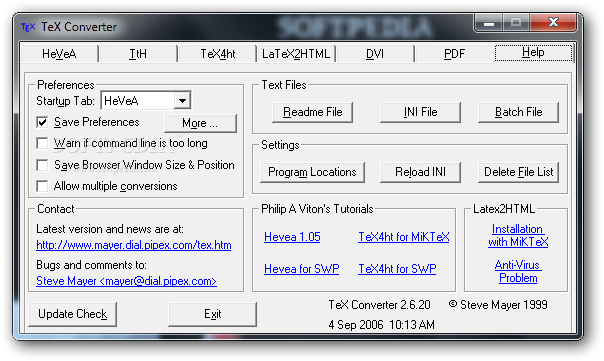Click Program Locations button
The width and height of the screenshot is (604, 361).
(312, 172)
